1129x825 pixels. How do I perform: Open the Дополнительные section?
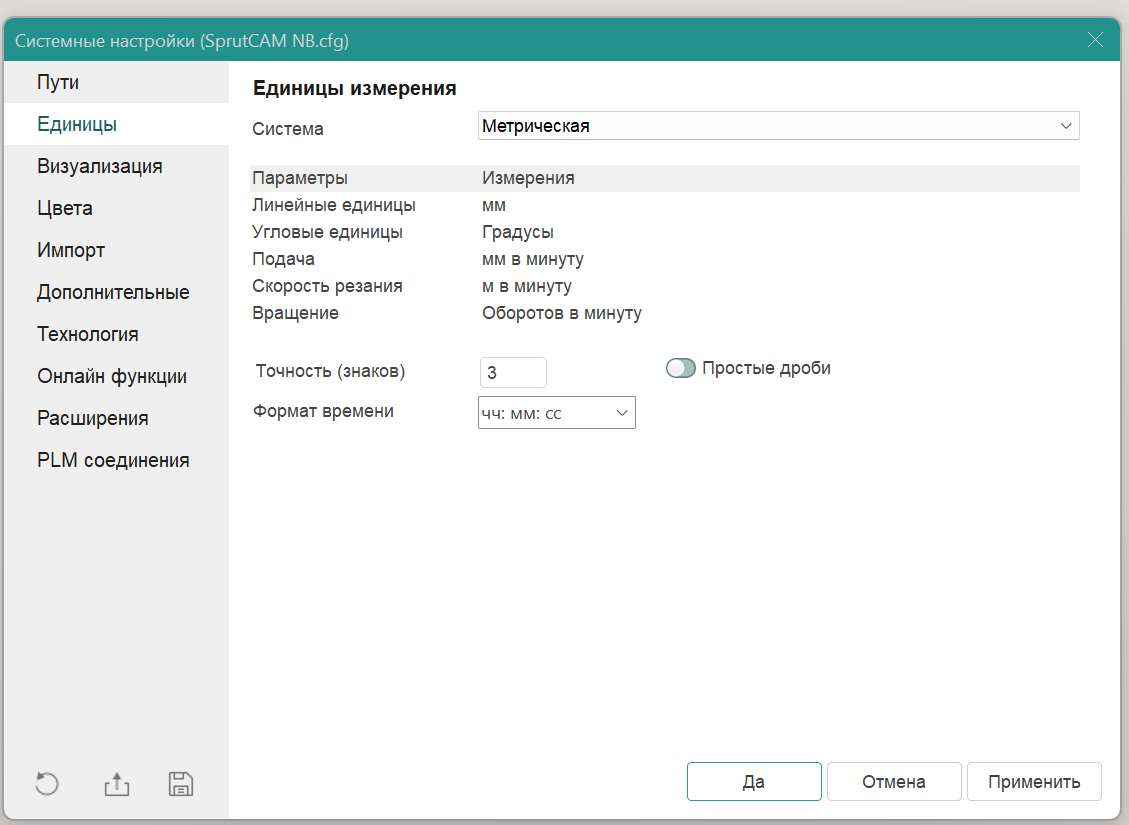pyautogui.click(x=113, y=292)
